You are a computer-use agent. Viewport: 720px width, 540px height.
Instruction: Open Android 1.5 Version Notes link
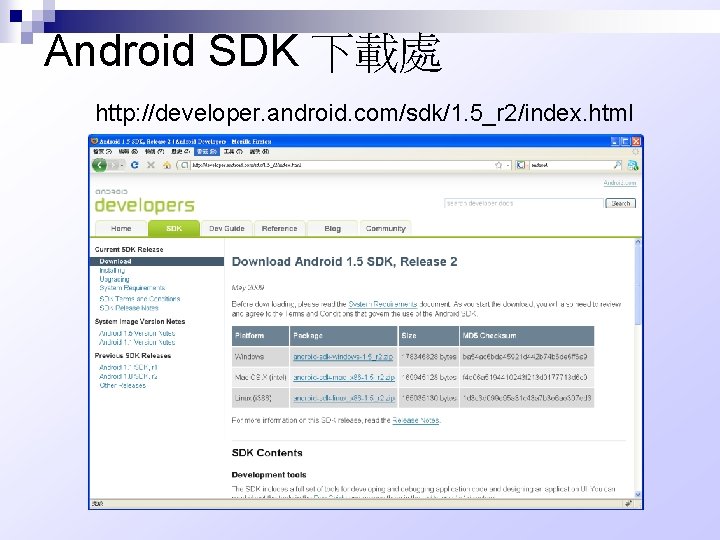pos(137,333)
